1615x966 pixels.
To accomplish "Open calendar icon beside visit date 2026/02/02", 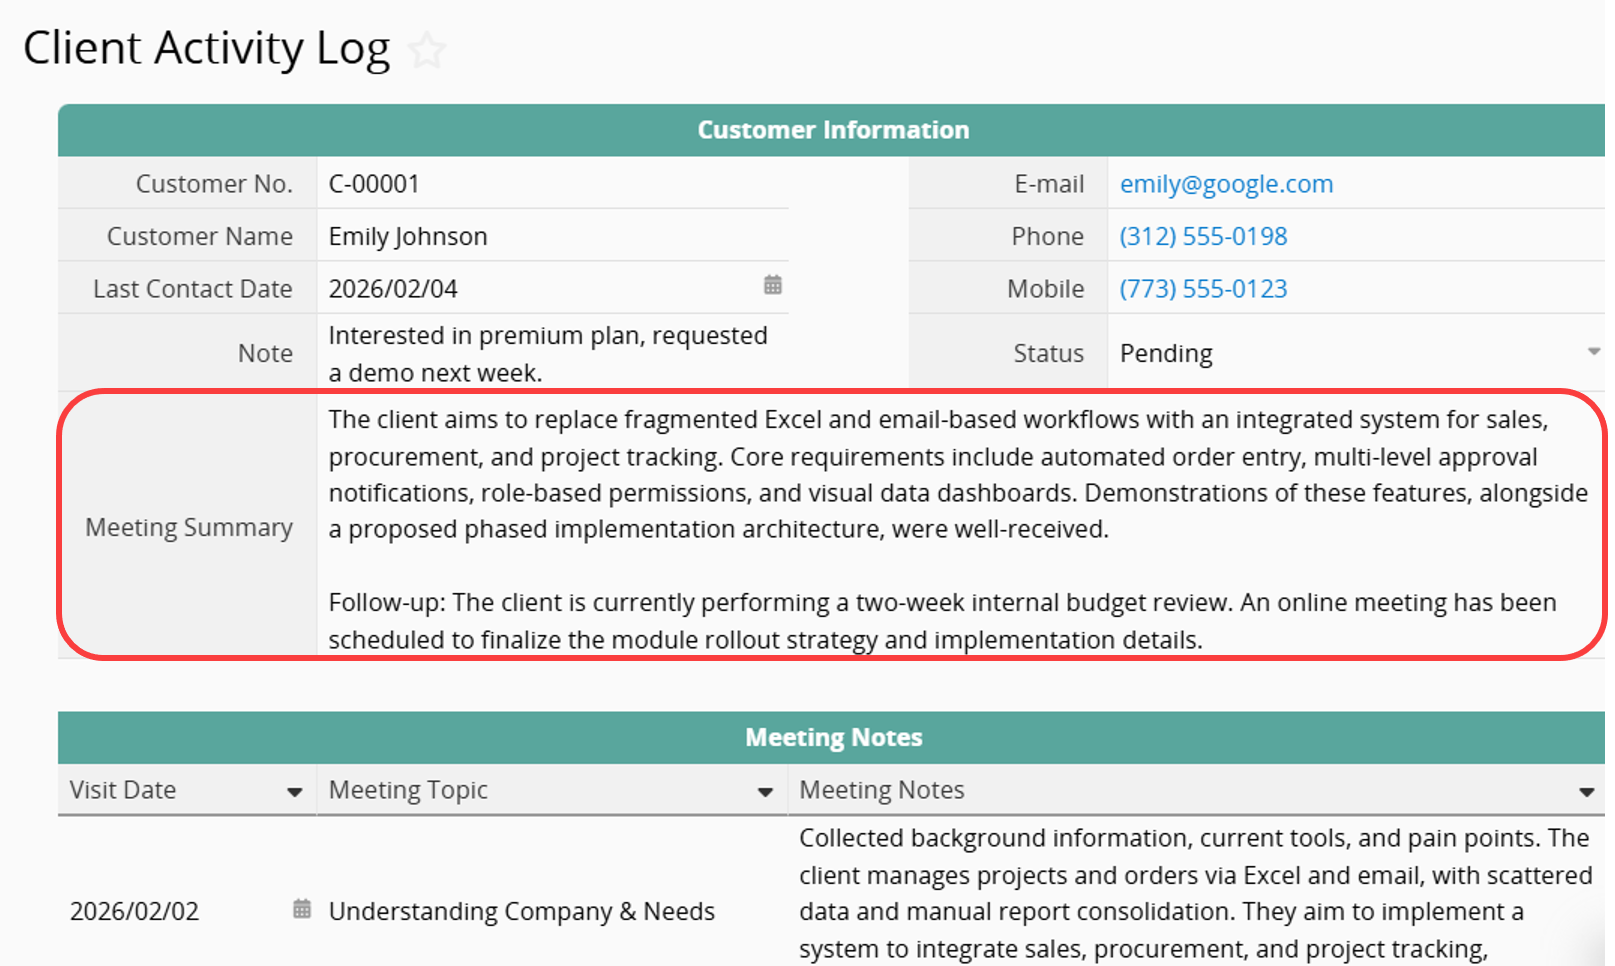I will pos(301,909).
